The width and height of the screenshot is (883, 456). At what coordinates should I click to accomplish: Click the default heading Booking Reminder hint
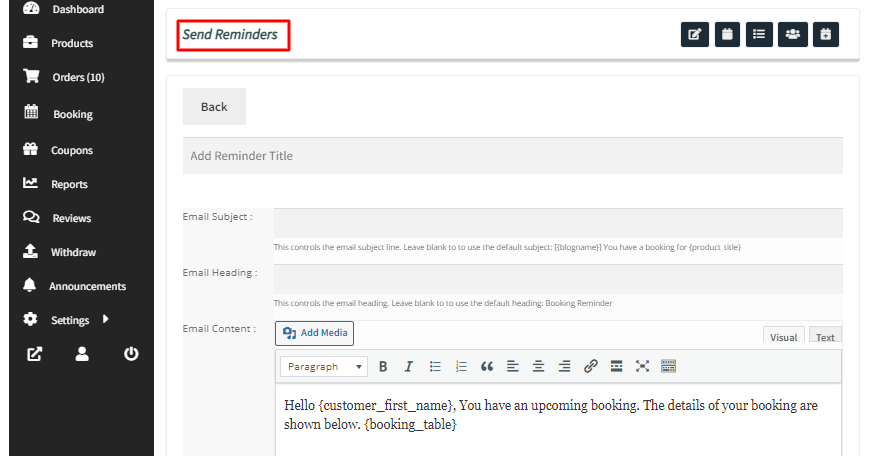tap(443, 303)
